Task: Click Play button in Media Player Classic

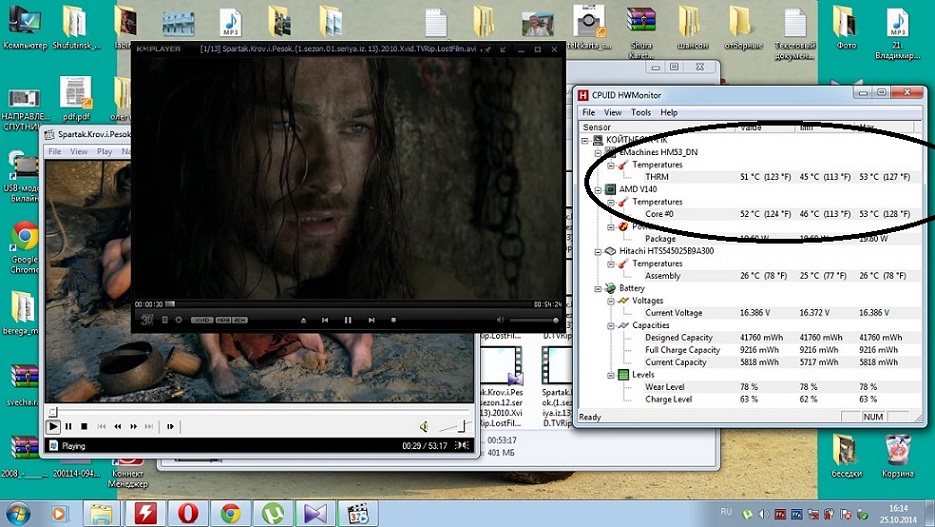Action: coord(53,426)
